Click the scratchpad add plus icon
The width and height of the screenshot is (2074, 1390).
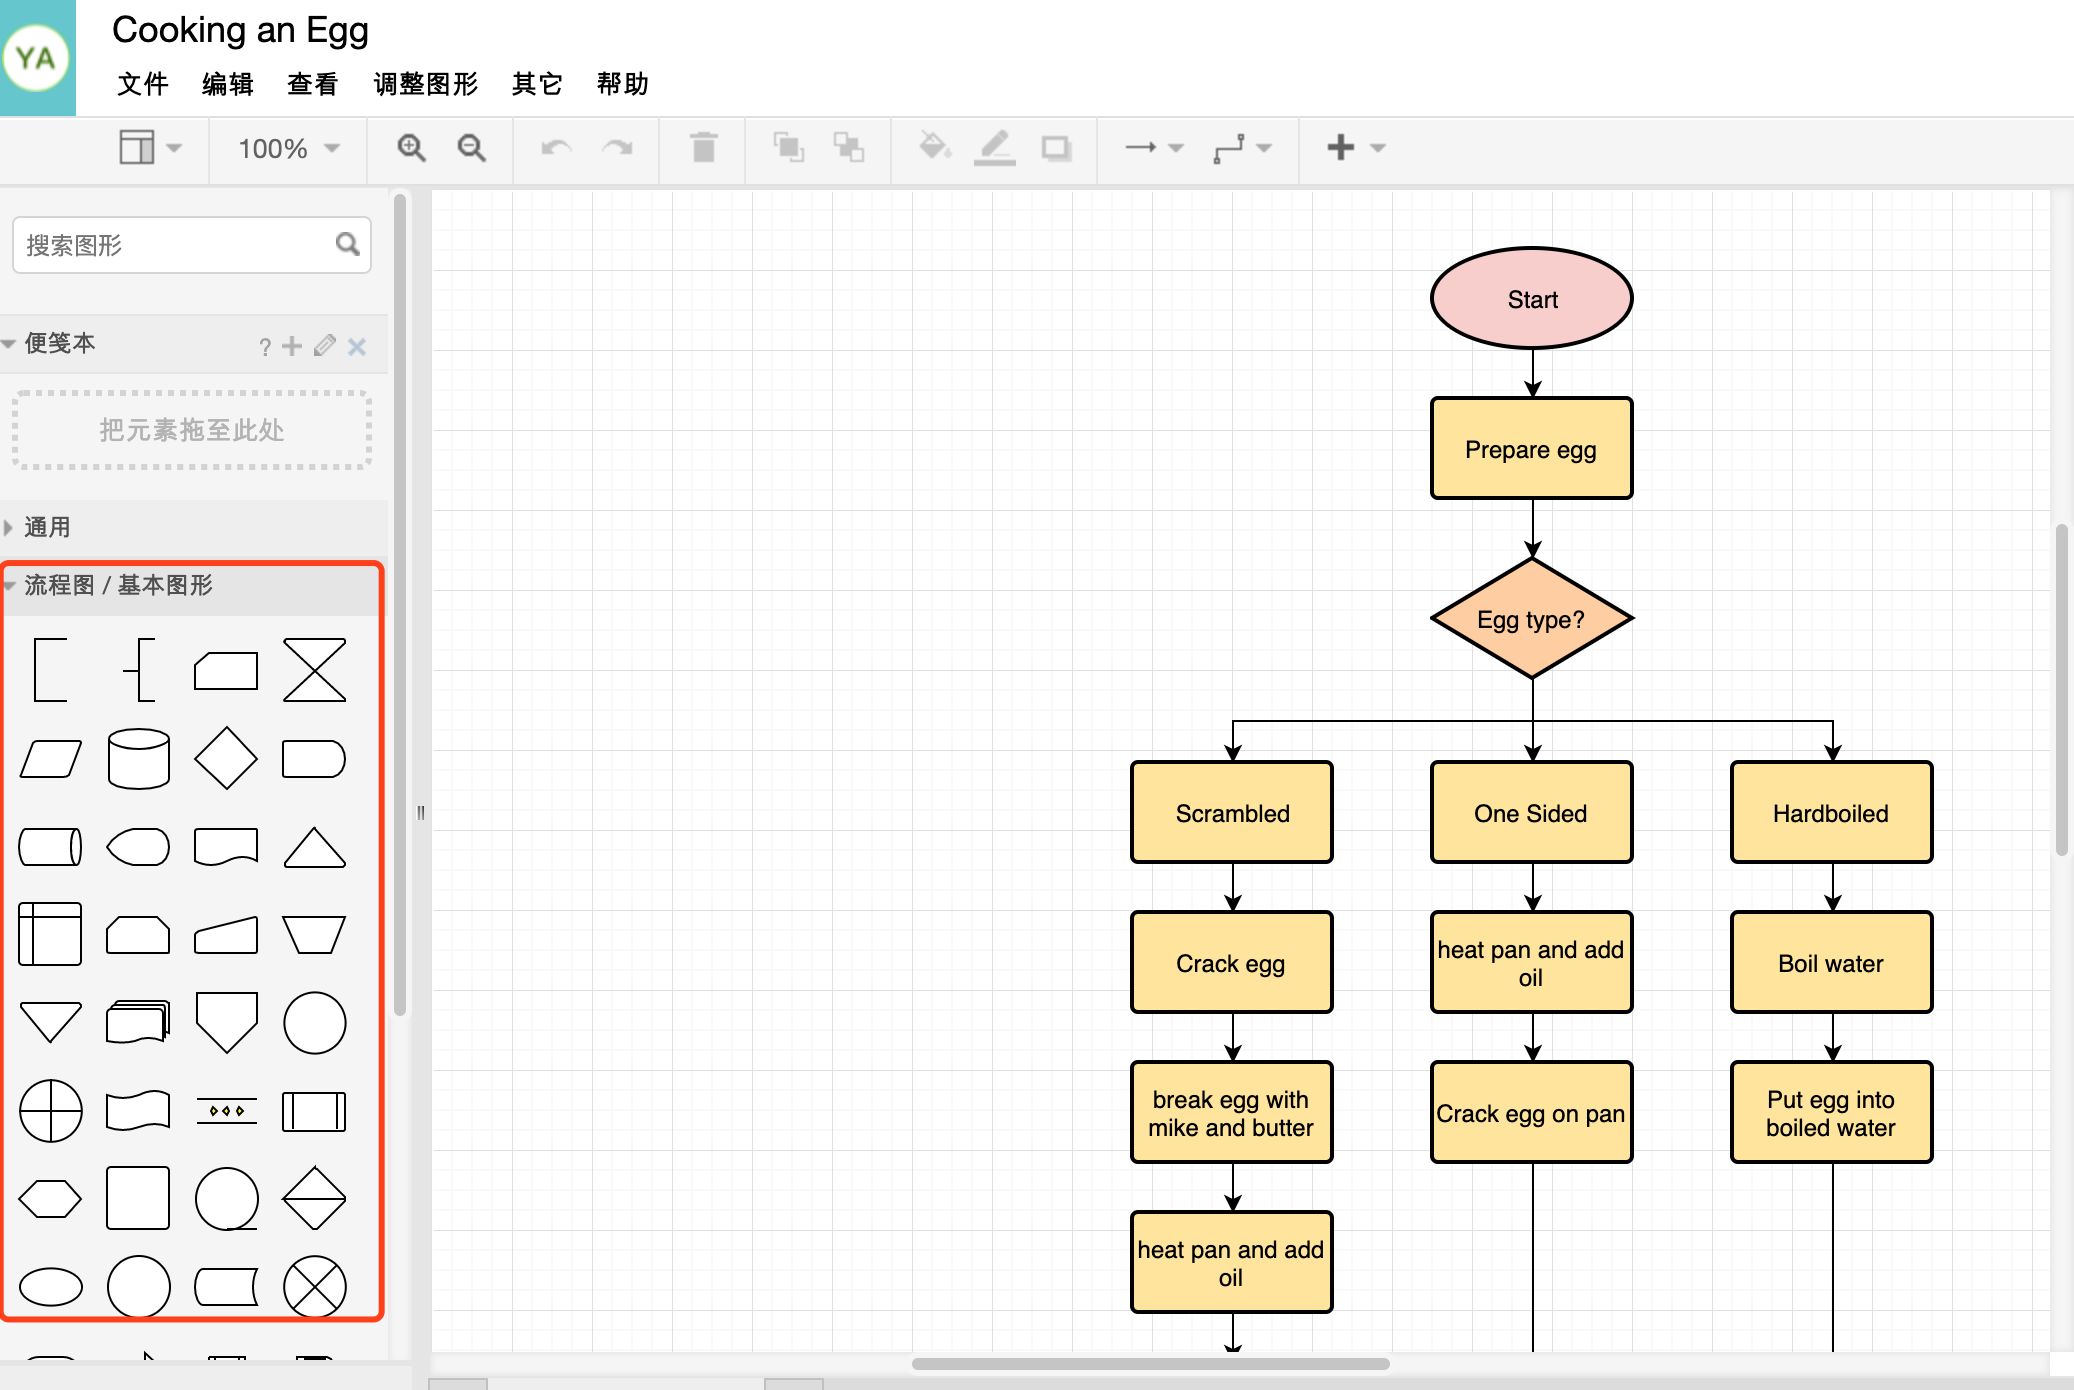click(292, 346)
